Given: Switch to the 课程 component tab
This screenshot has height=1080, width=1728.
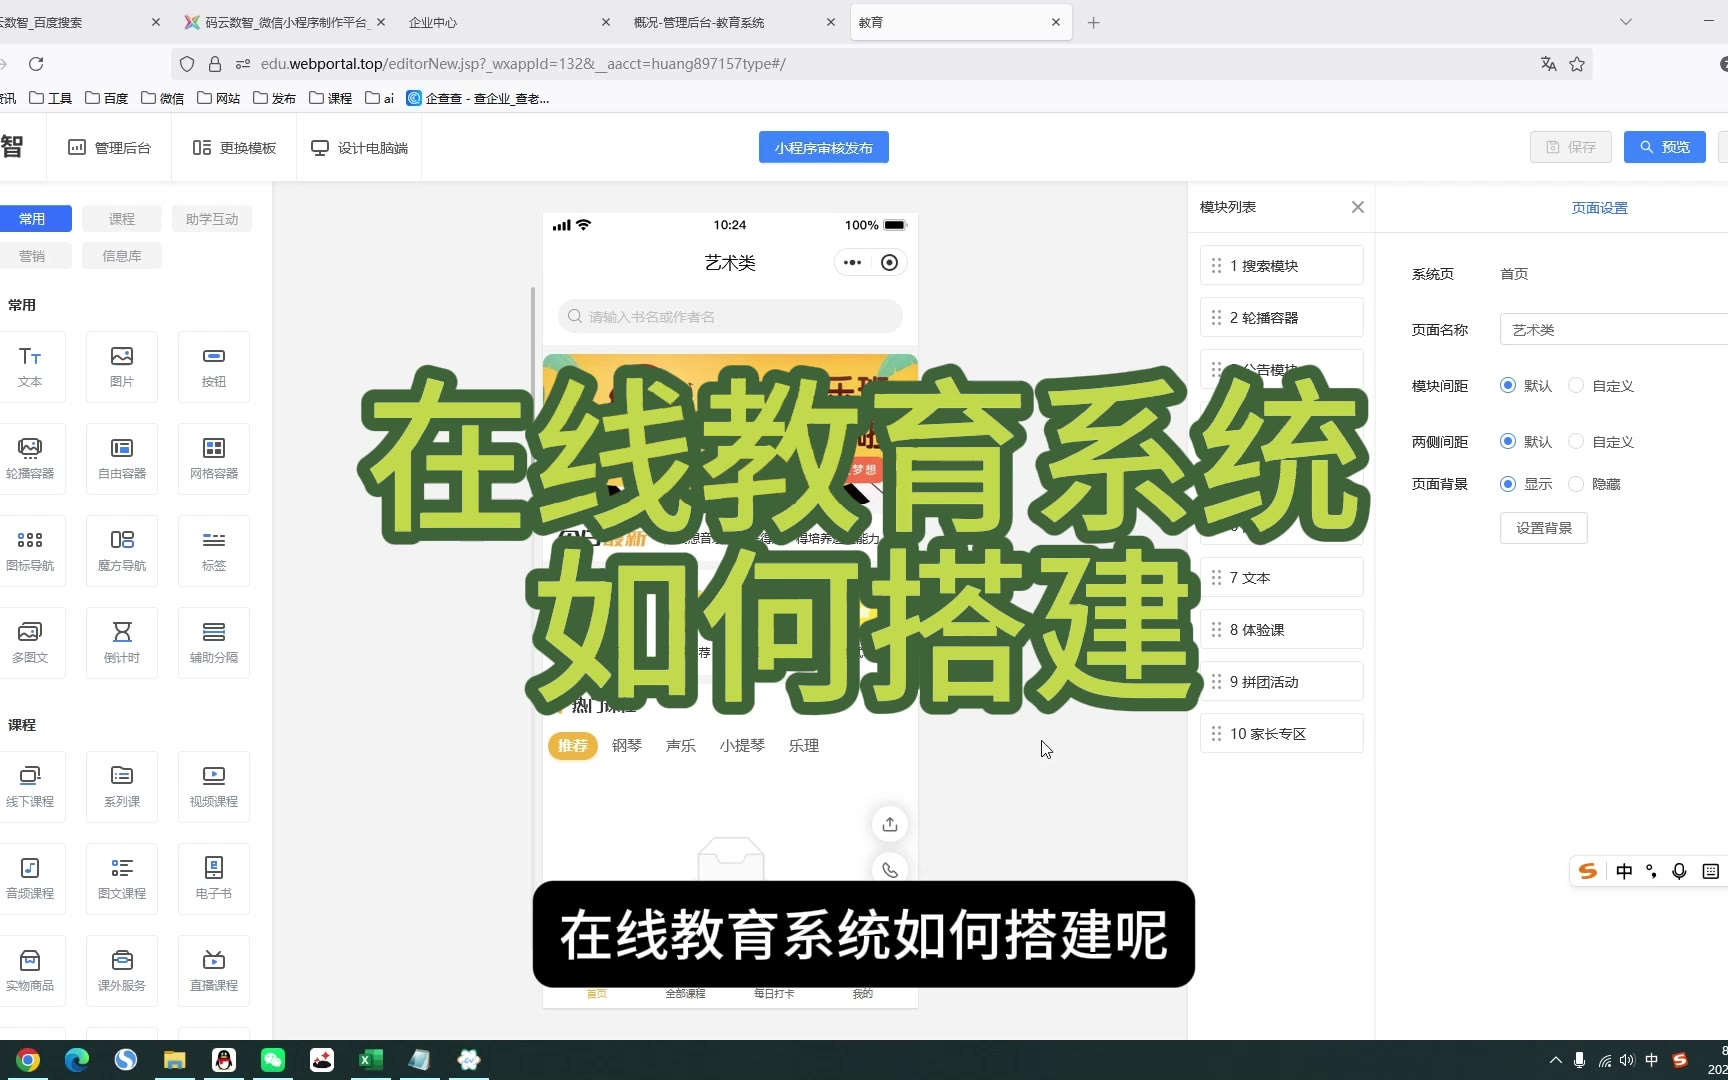Looking at the screenshot, I should point(122,219).
